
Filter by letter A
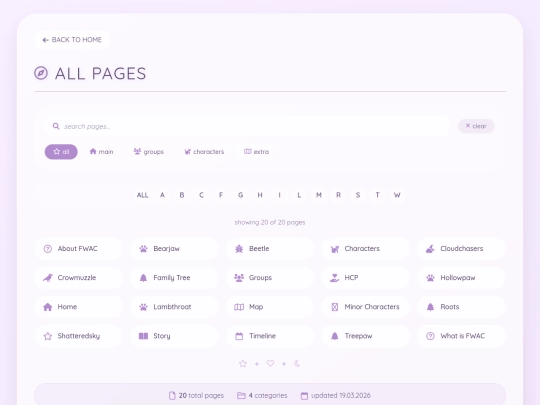point(162,195)
